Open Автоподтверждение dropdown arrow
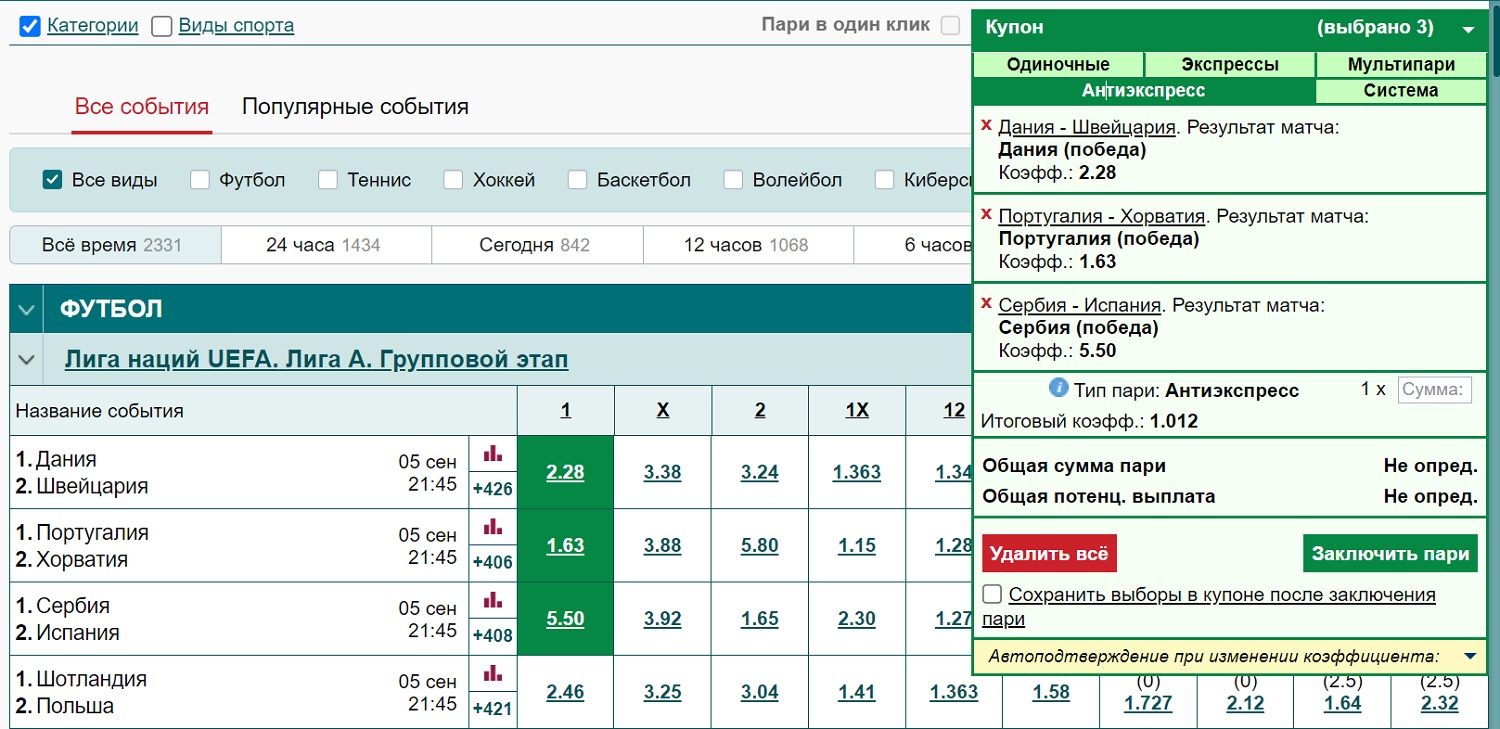 (x=1469, y=657)
